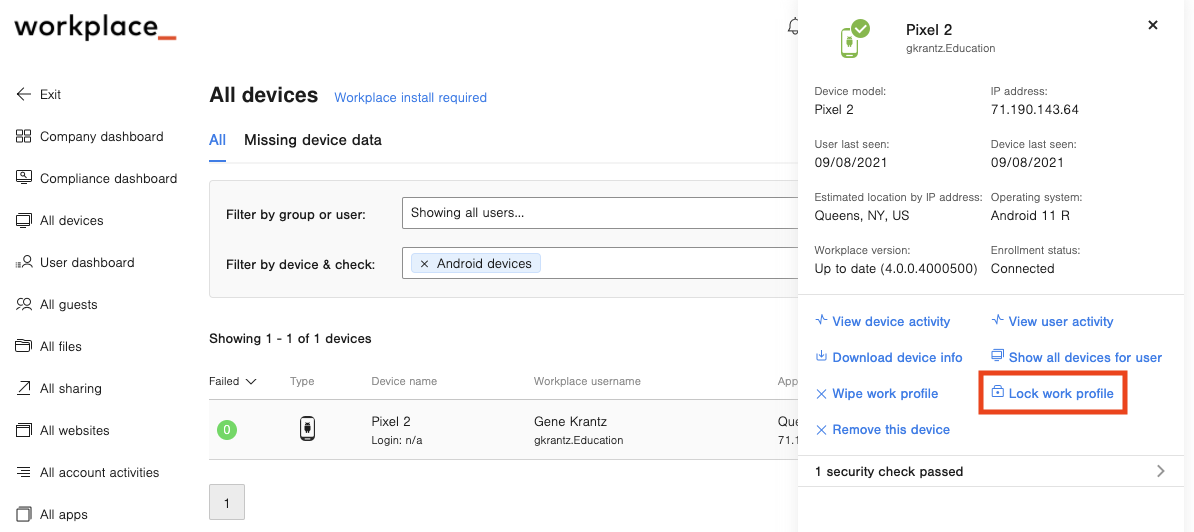
Task: Open the Filter by device & check field
Action: 600,263
